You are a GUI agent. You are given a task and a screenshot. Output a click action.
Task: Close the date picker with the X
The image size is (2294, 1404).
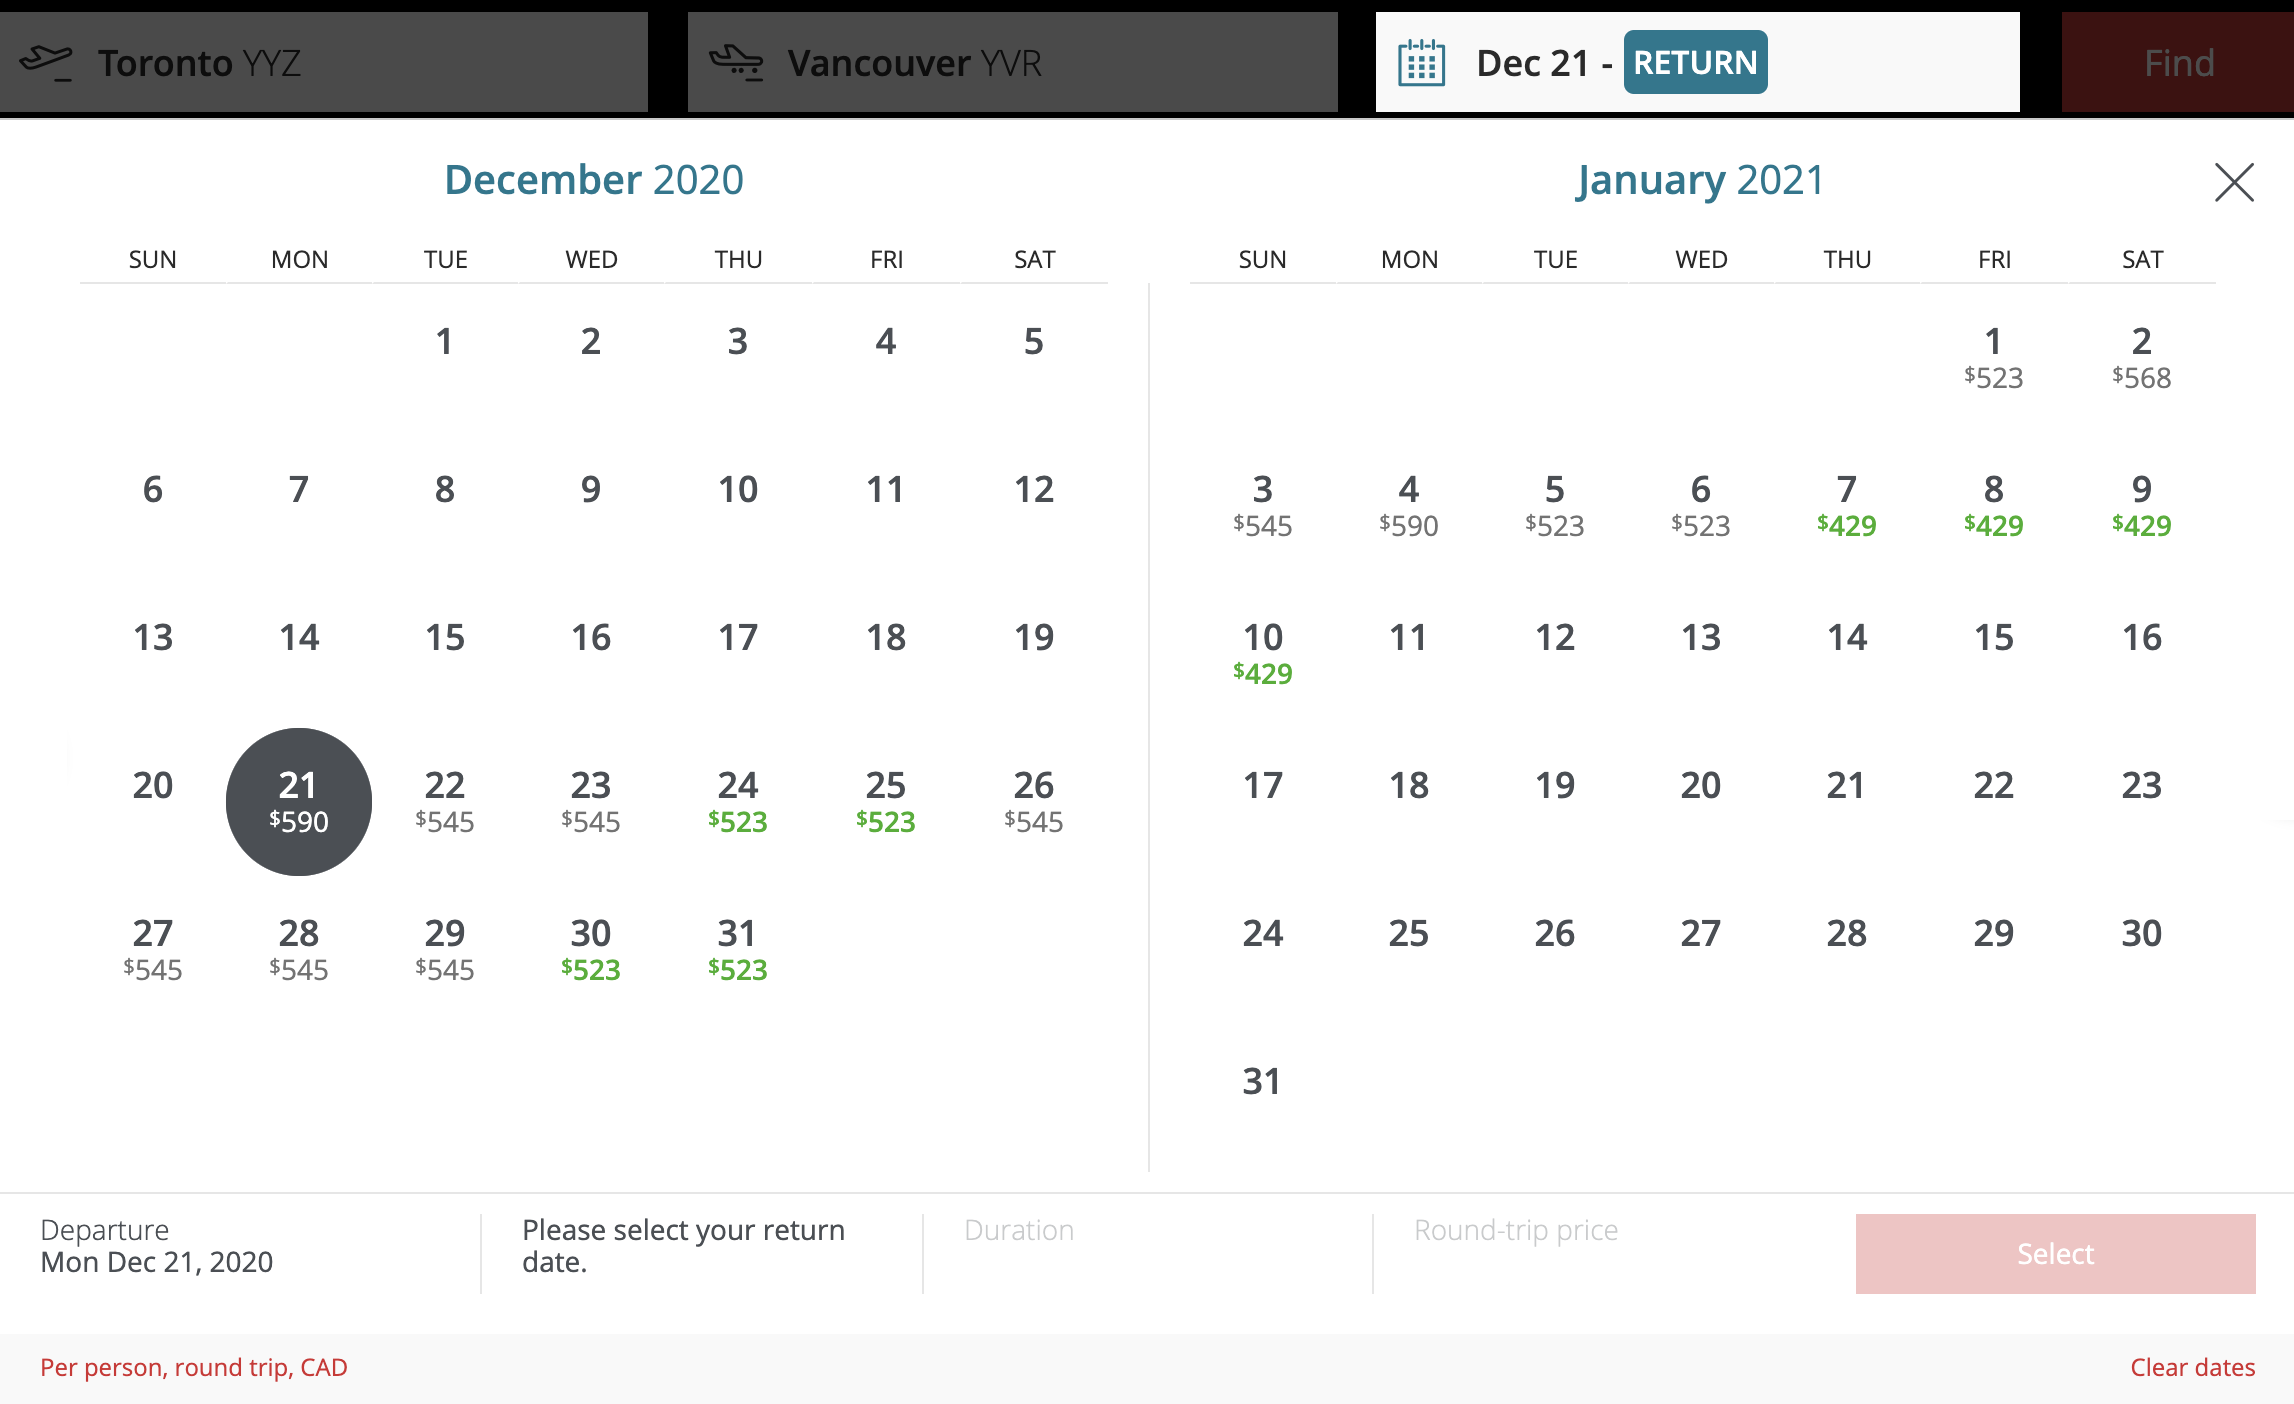tap(2234, 182)
